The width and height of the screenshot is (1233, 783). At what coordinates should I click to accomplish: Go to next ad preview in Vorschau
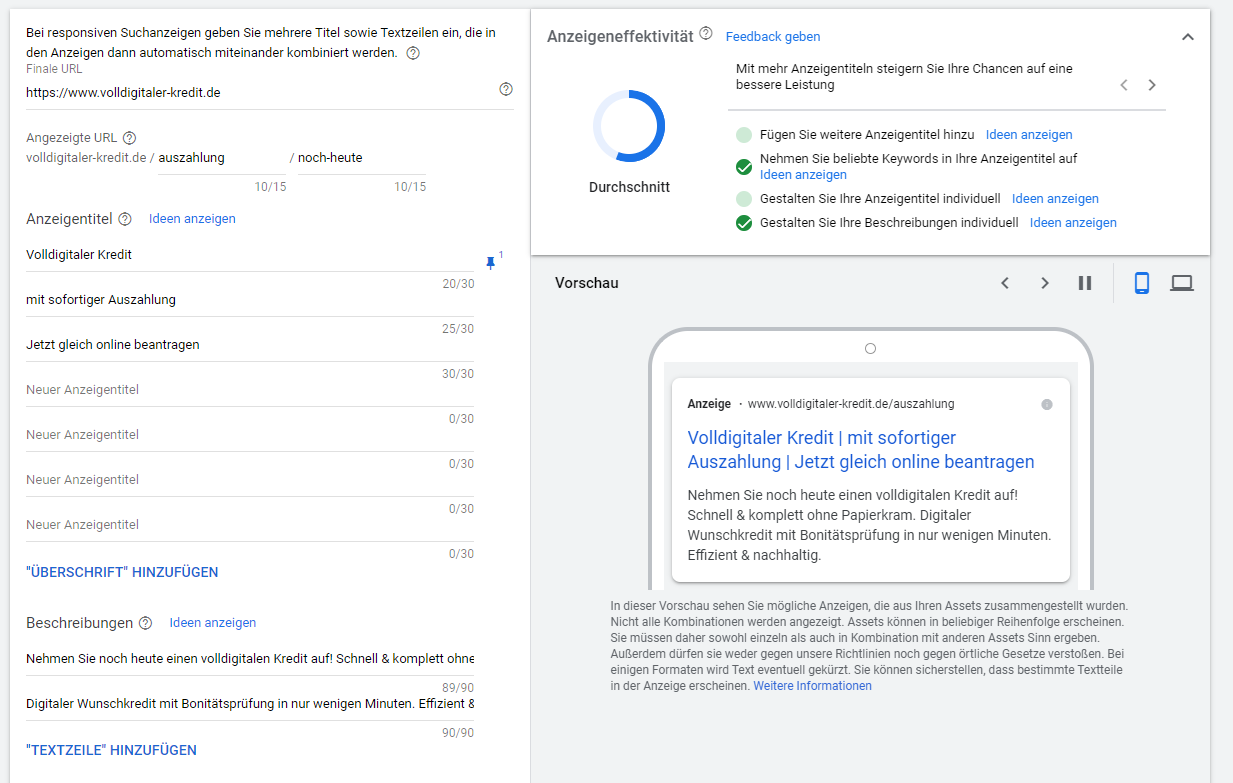[x=1045, y=283]
